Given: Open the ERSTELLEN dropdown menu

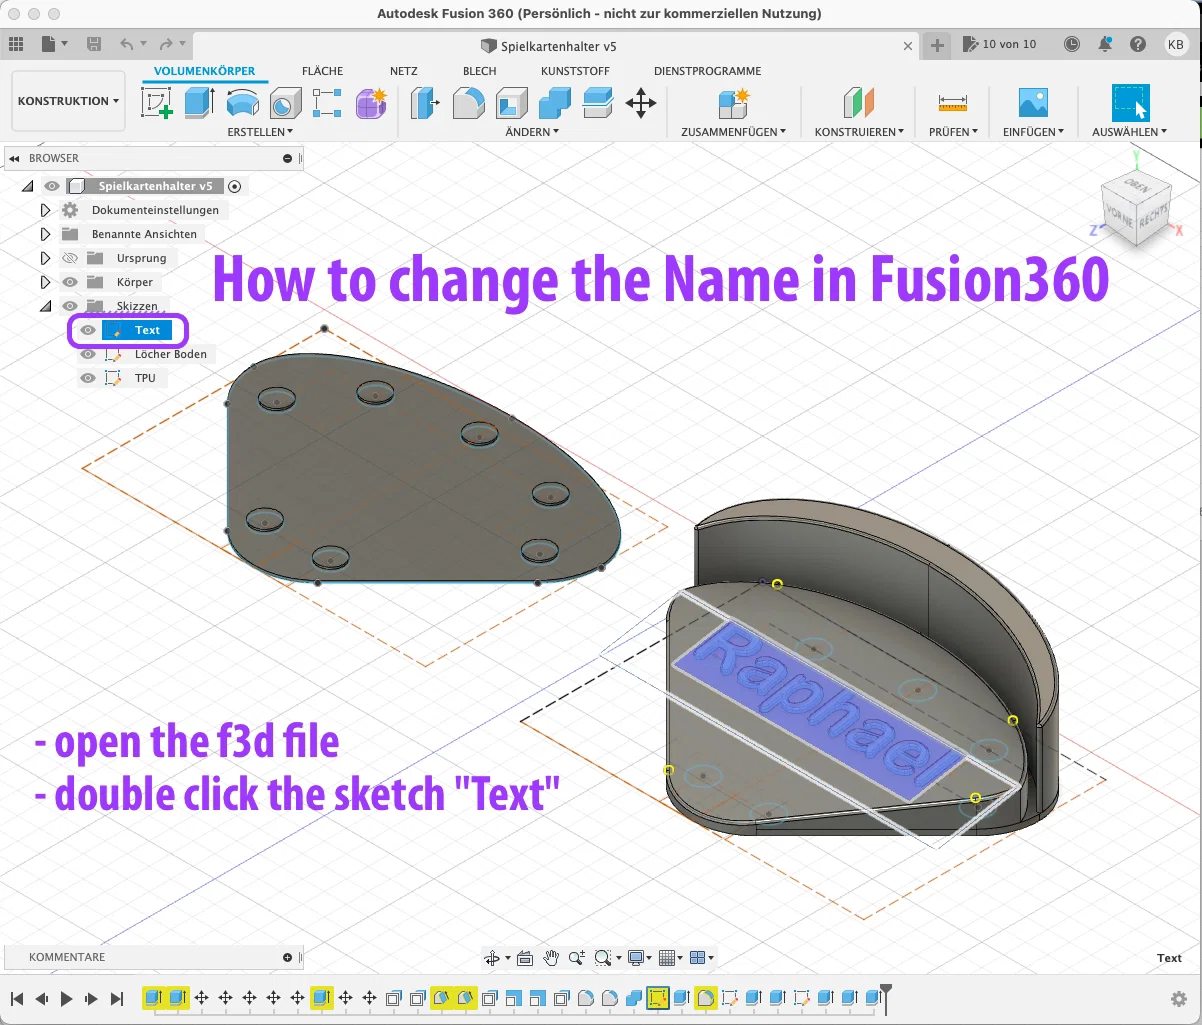Looking at the screenshot, I should [x=260, y=132].
